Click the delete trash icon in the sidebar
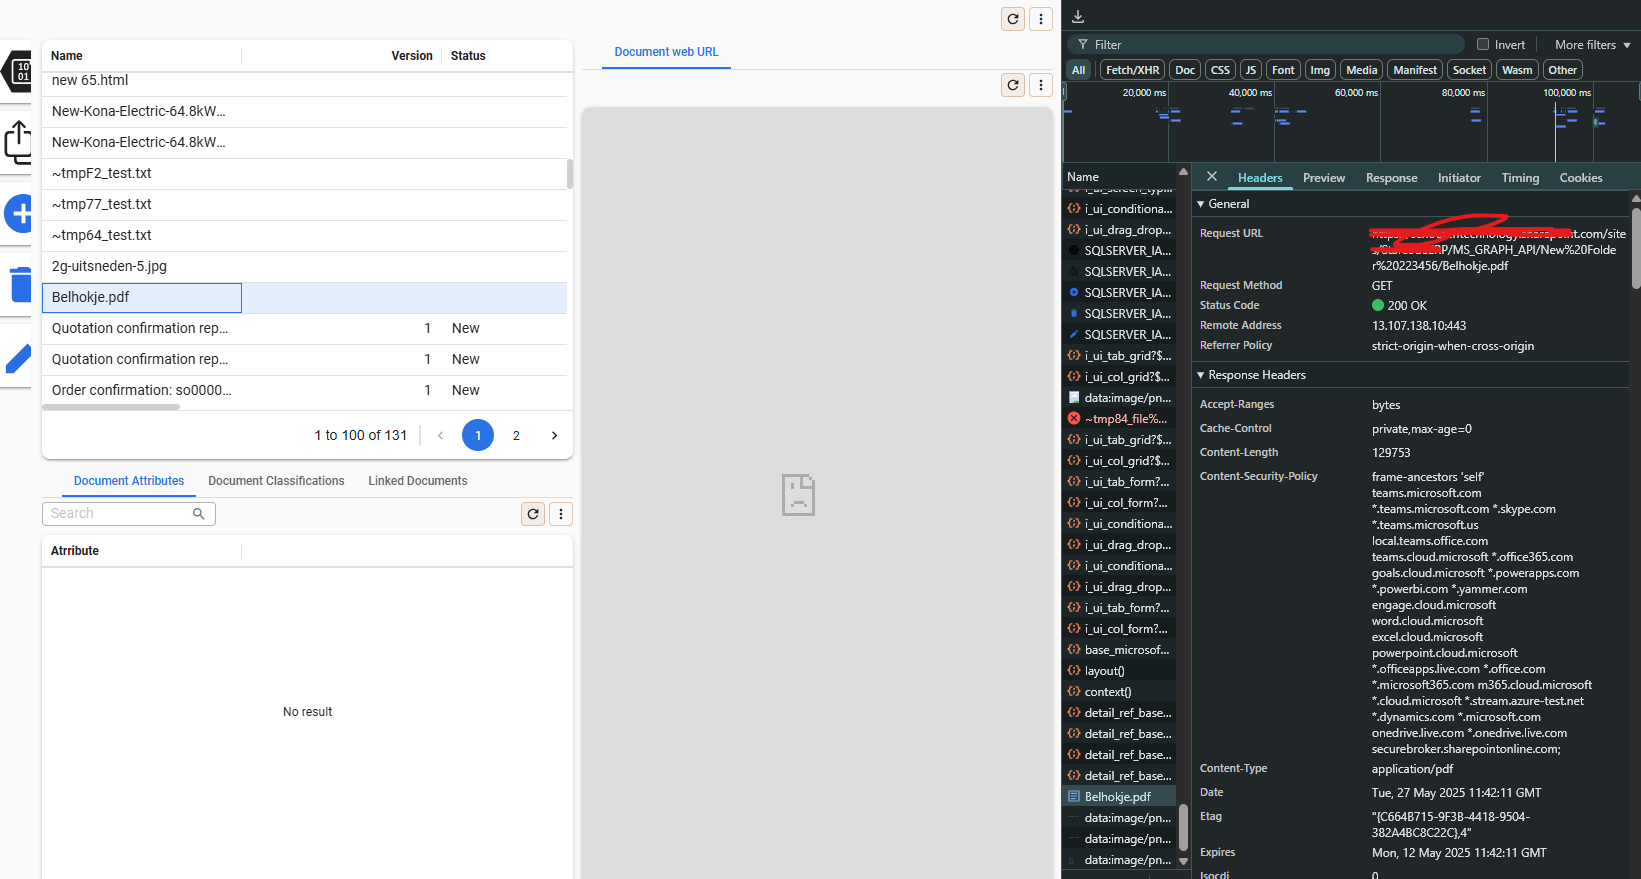 [x=20, y=284]
